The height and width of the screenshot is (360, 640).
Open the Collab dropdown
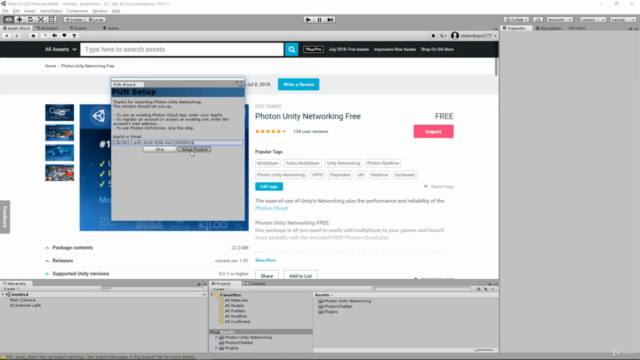pos(516,20)
